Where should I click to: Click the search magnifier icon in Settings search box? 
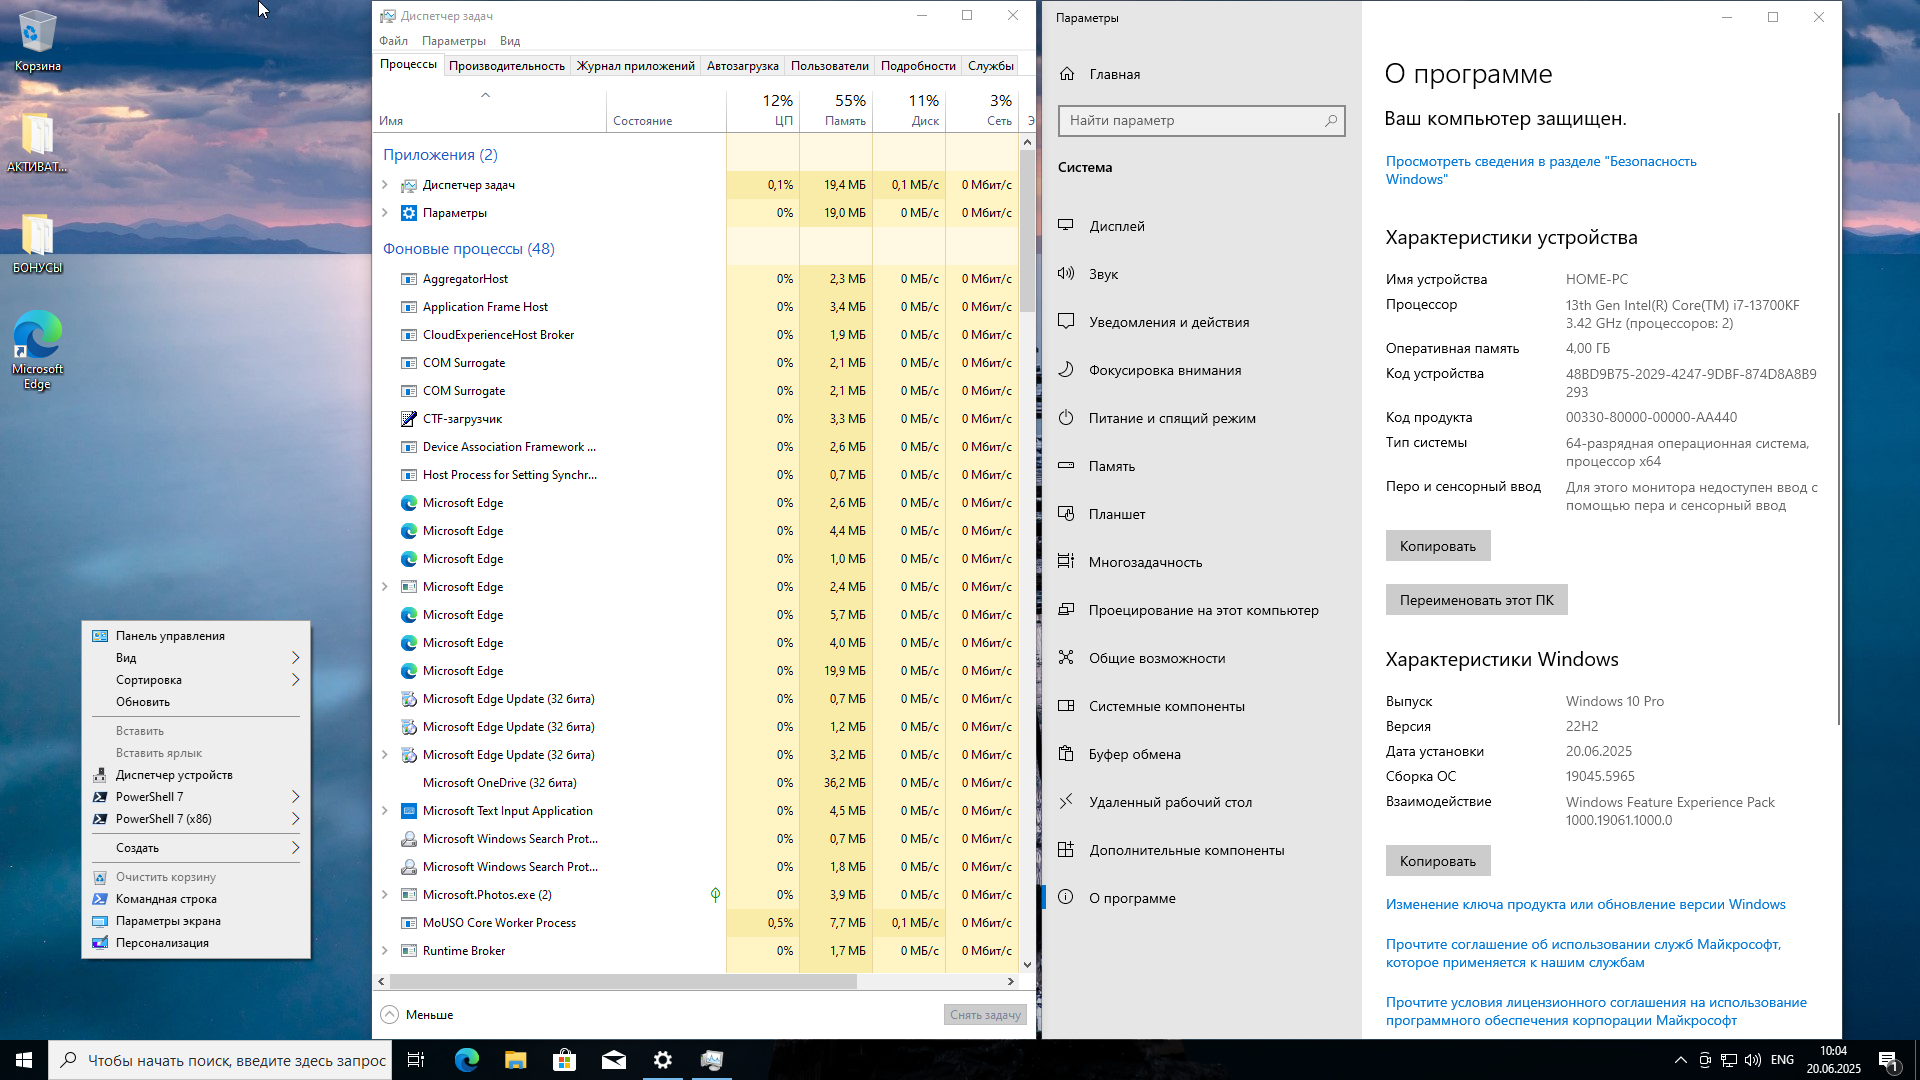(1331, 121)
